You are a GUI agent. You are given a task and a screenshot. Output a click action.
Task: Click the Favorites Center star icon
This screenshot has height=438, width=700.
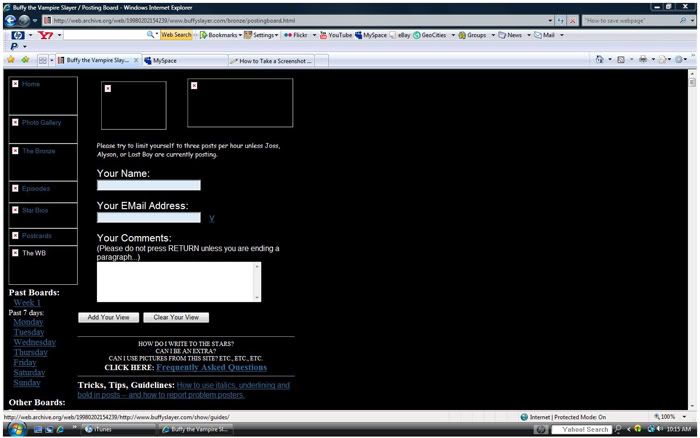tap(11, 60)
